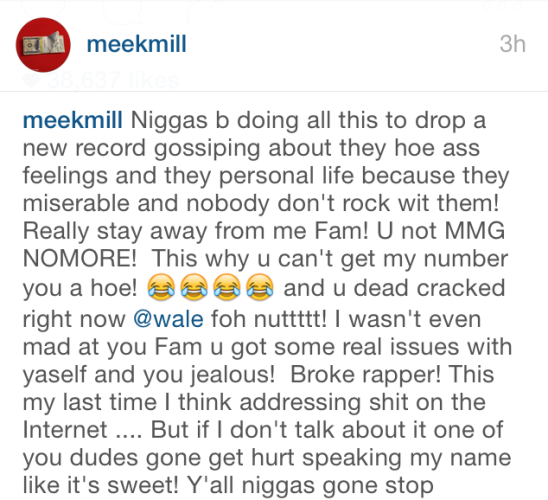Screen dimensions: 548x500
Task: Click the word 'nuttttt!' after @wale
Action: 291,319
